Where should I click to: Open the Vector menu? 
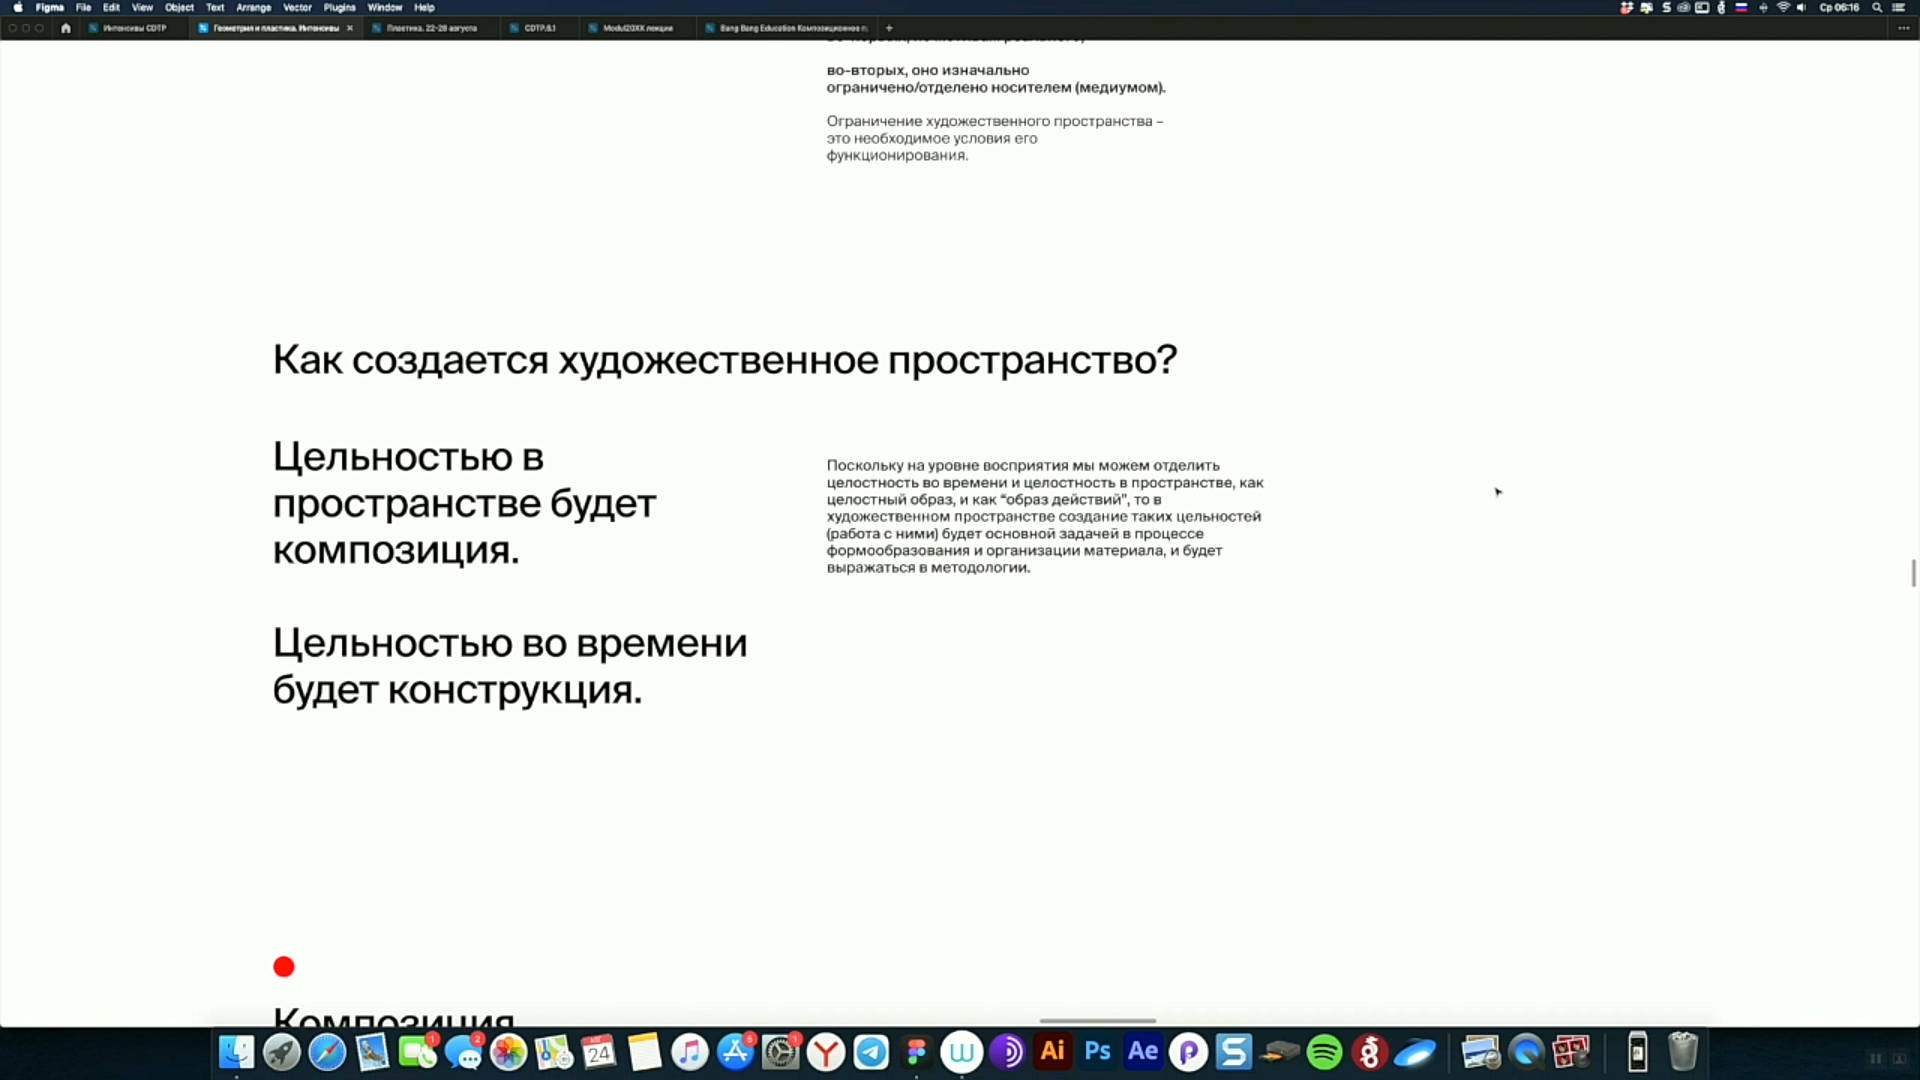point(297,7)
